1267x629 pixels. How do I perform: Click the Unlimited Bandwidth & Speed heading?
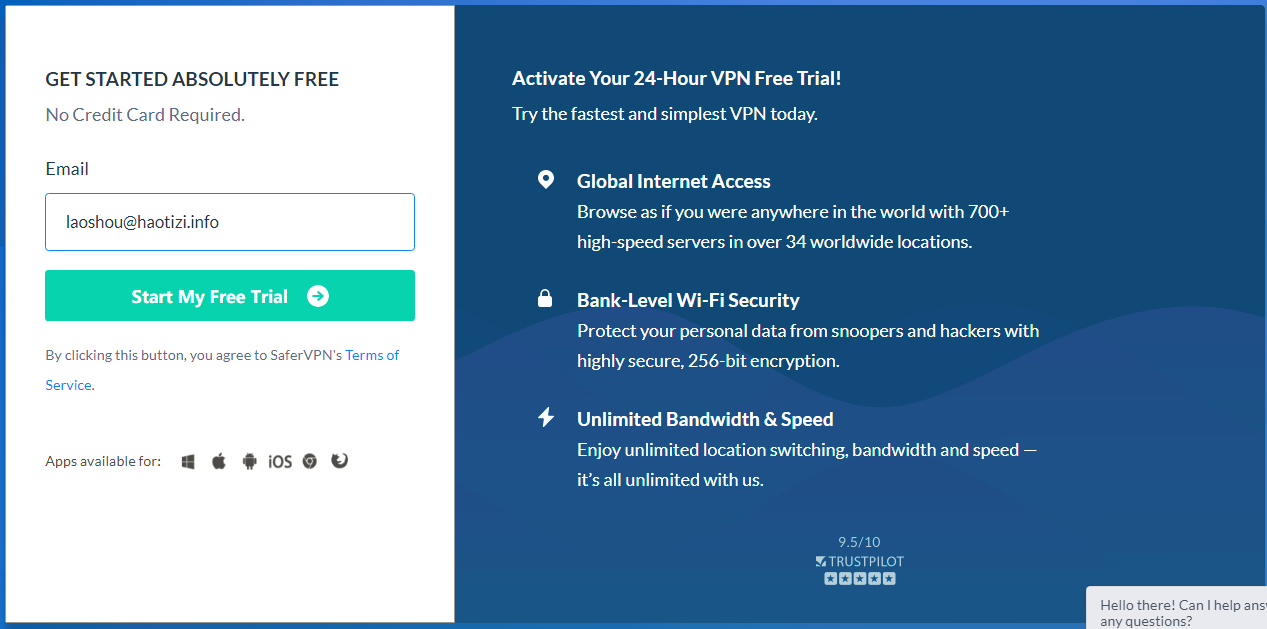[705, 419]
